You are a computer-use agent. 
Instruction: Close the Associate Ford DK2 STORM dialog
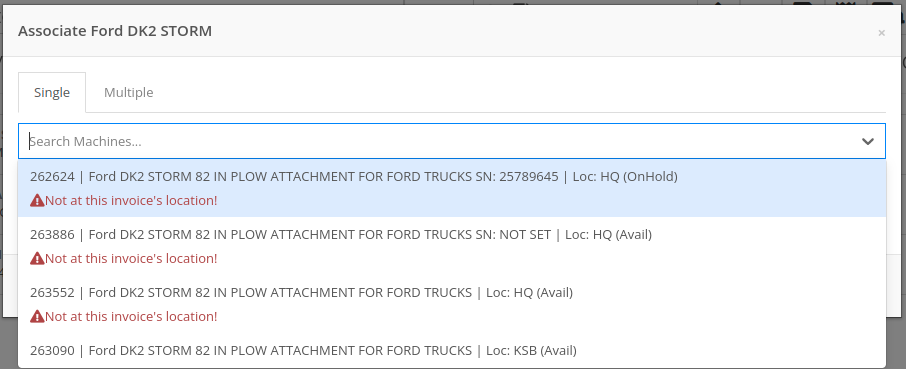coord(881,33)
